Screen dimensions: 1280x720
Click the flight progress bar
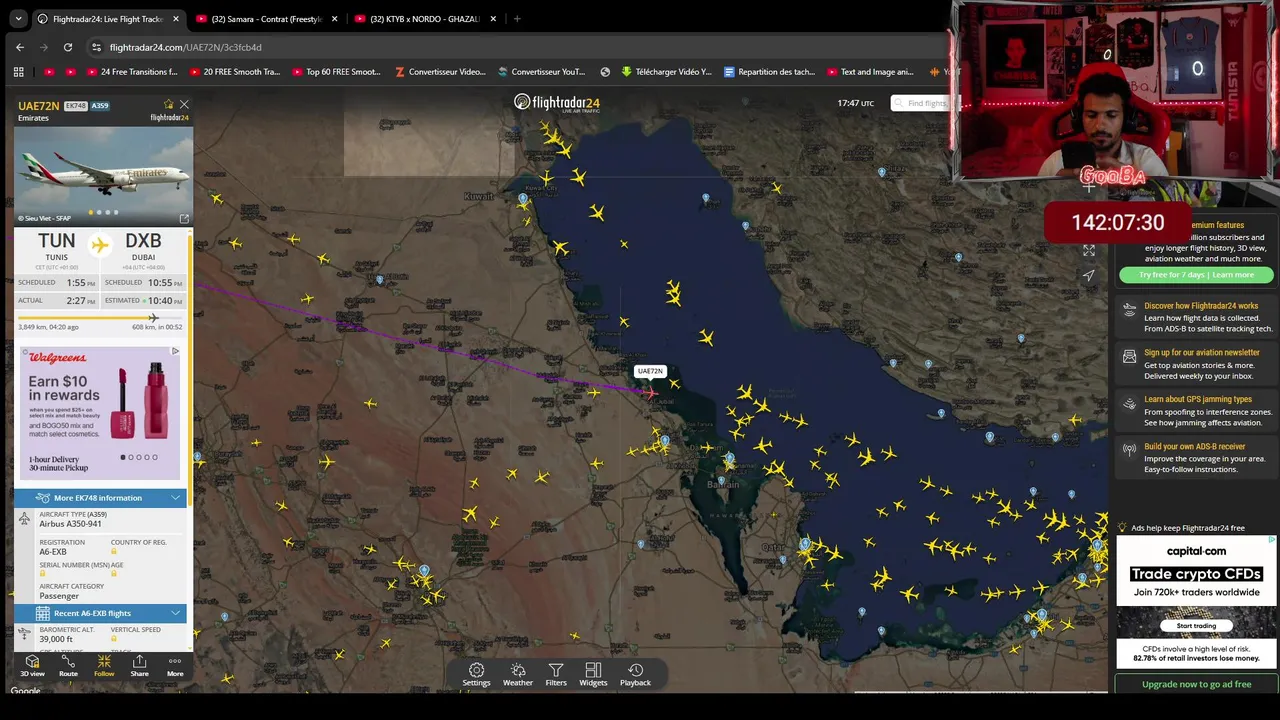pos(100,318)
